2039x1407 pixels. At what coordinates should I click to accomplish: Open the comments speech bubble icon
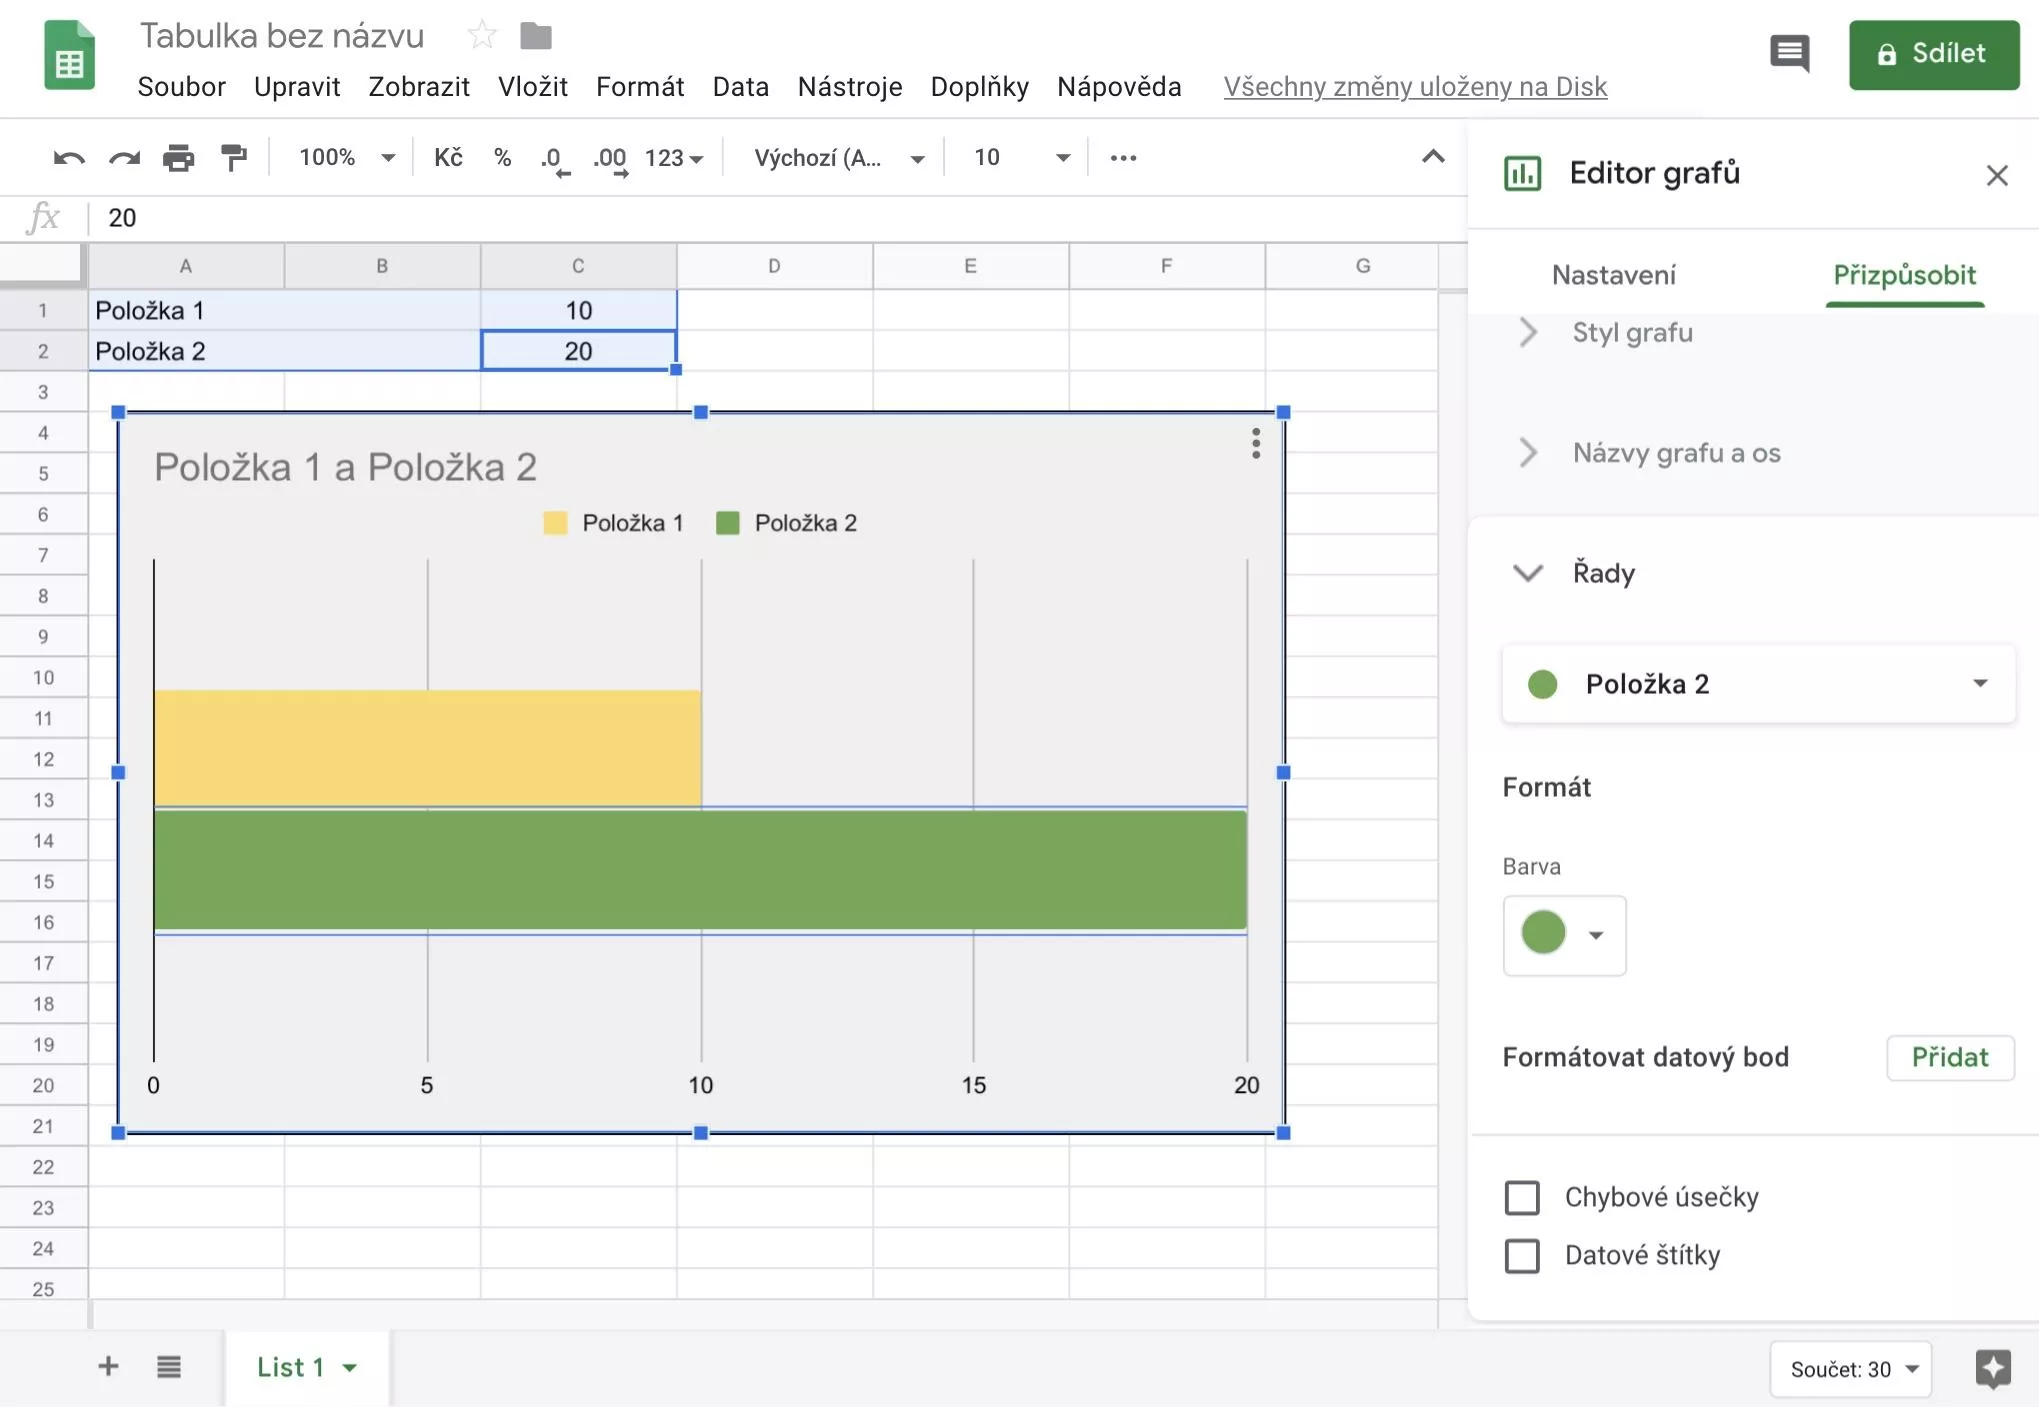(x=1789, y=53)
